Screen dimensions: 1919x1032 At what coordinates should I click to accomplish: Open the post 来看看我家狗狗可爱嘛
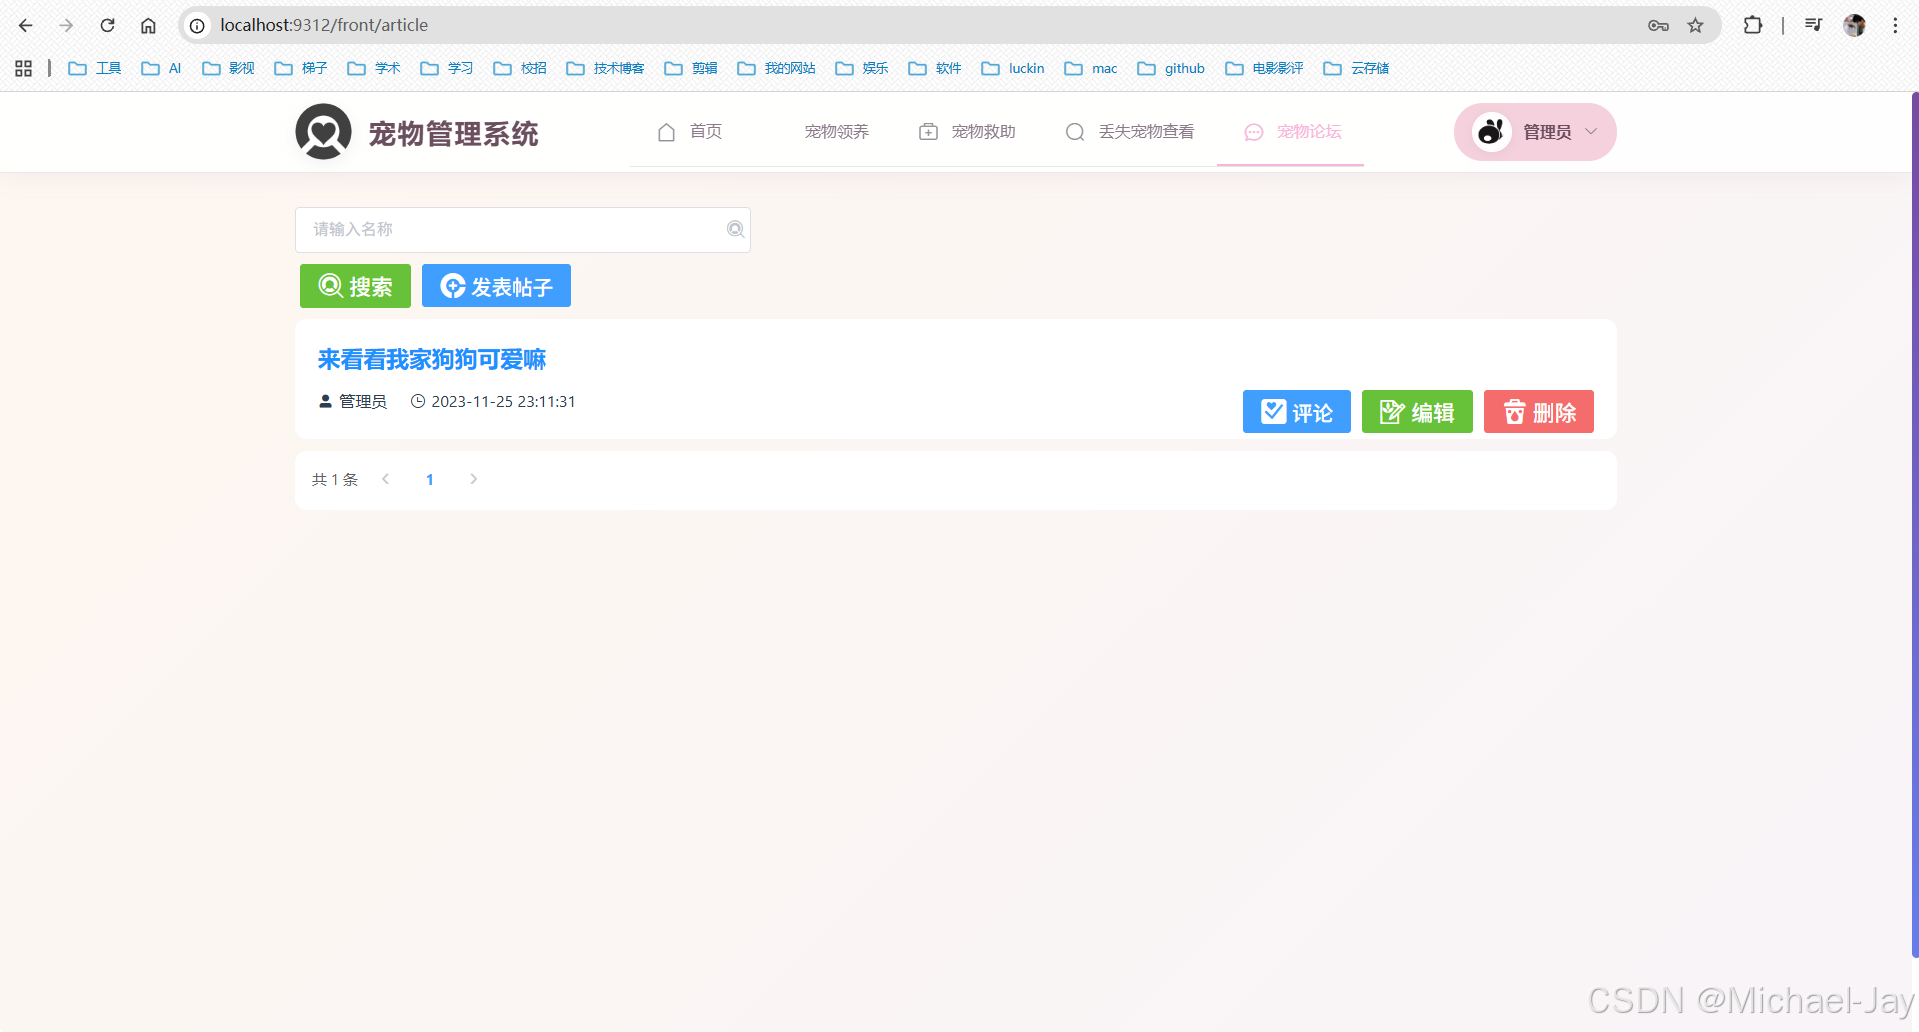(432, 359)
